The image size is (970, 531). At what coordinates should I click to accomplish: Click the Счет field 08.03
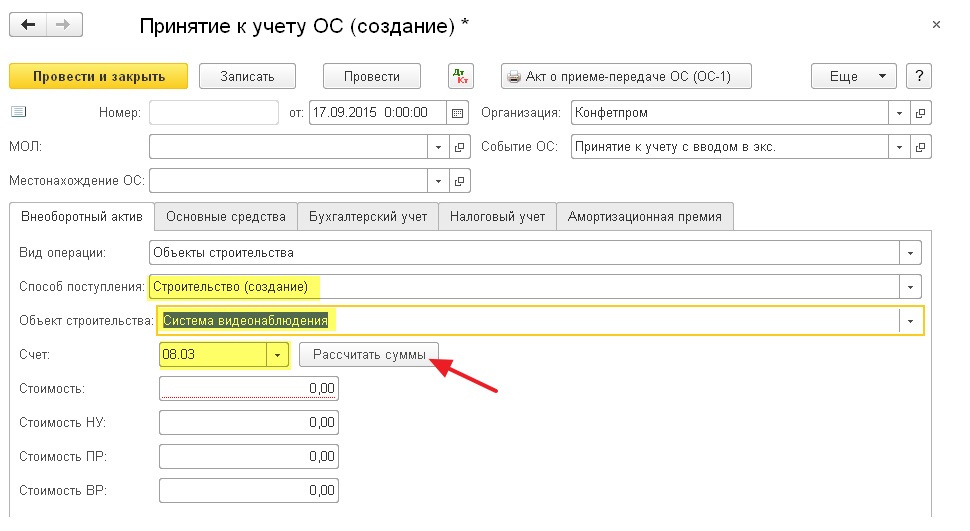point(213,355)
